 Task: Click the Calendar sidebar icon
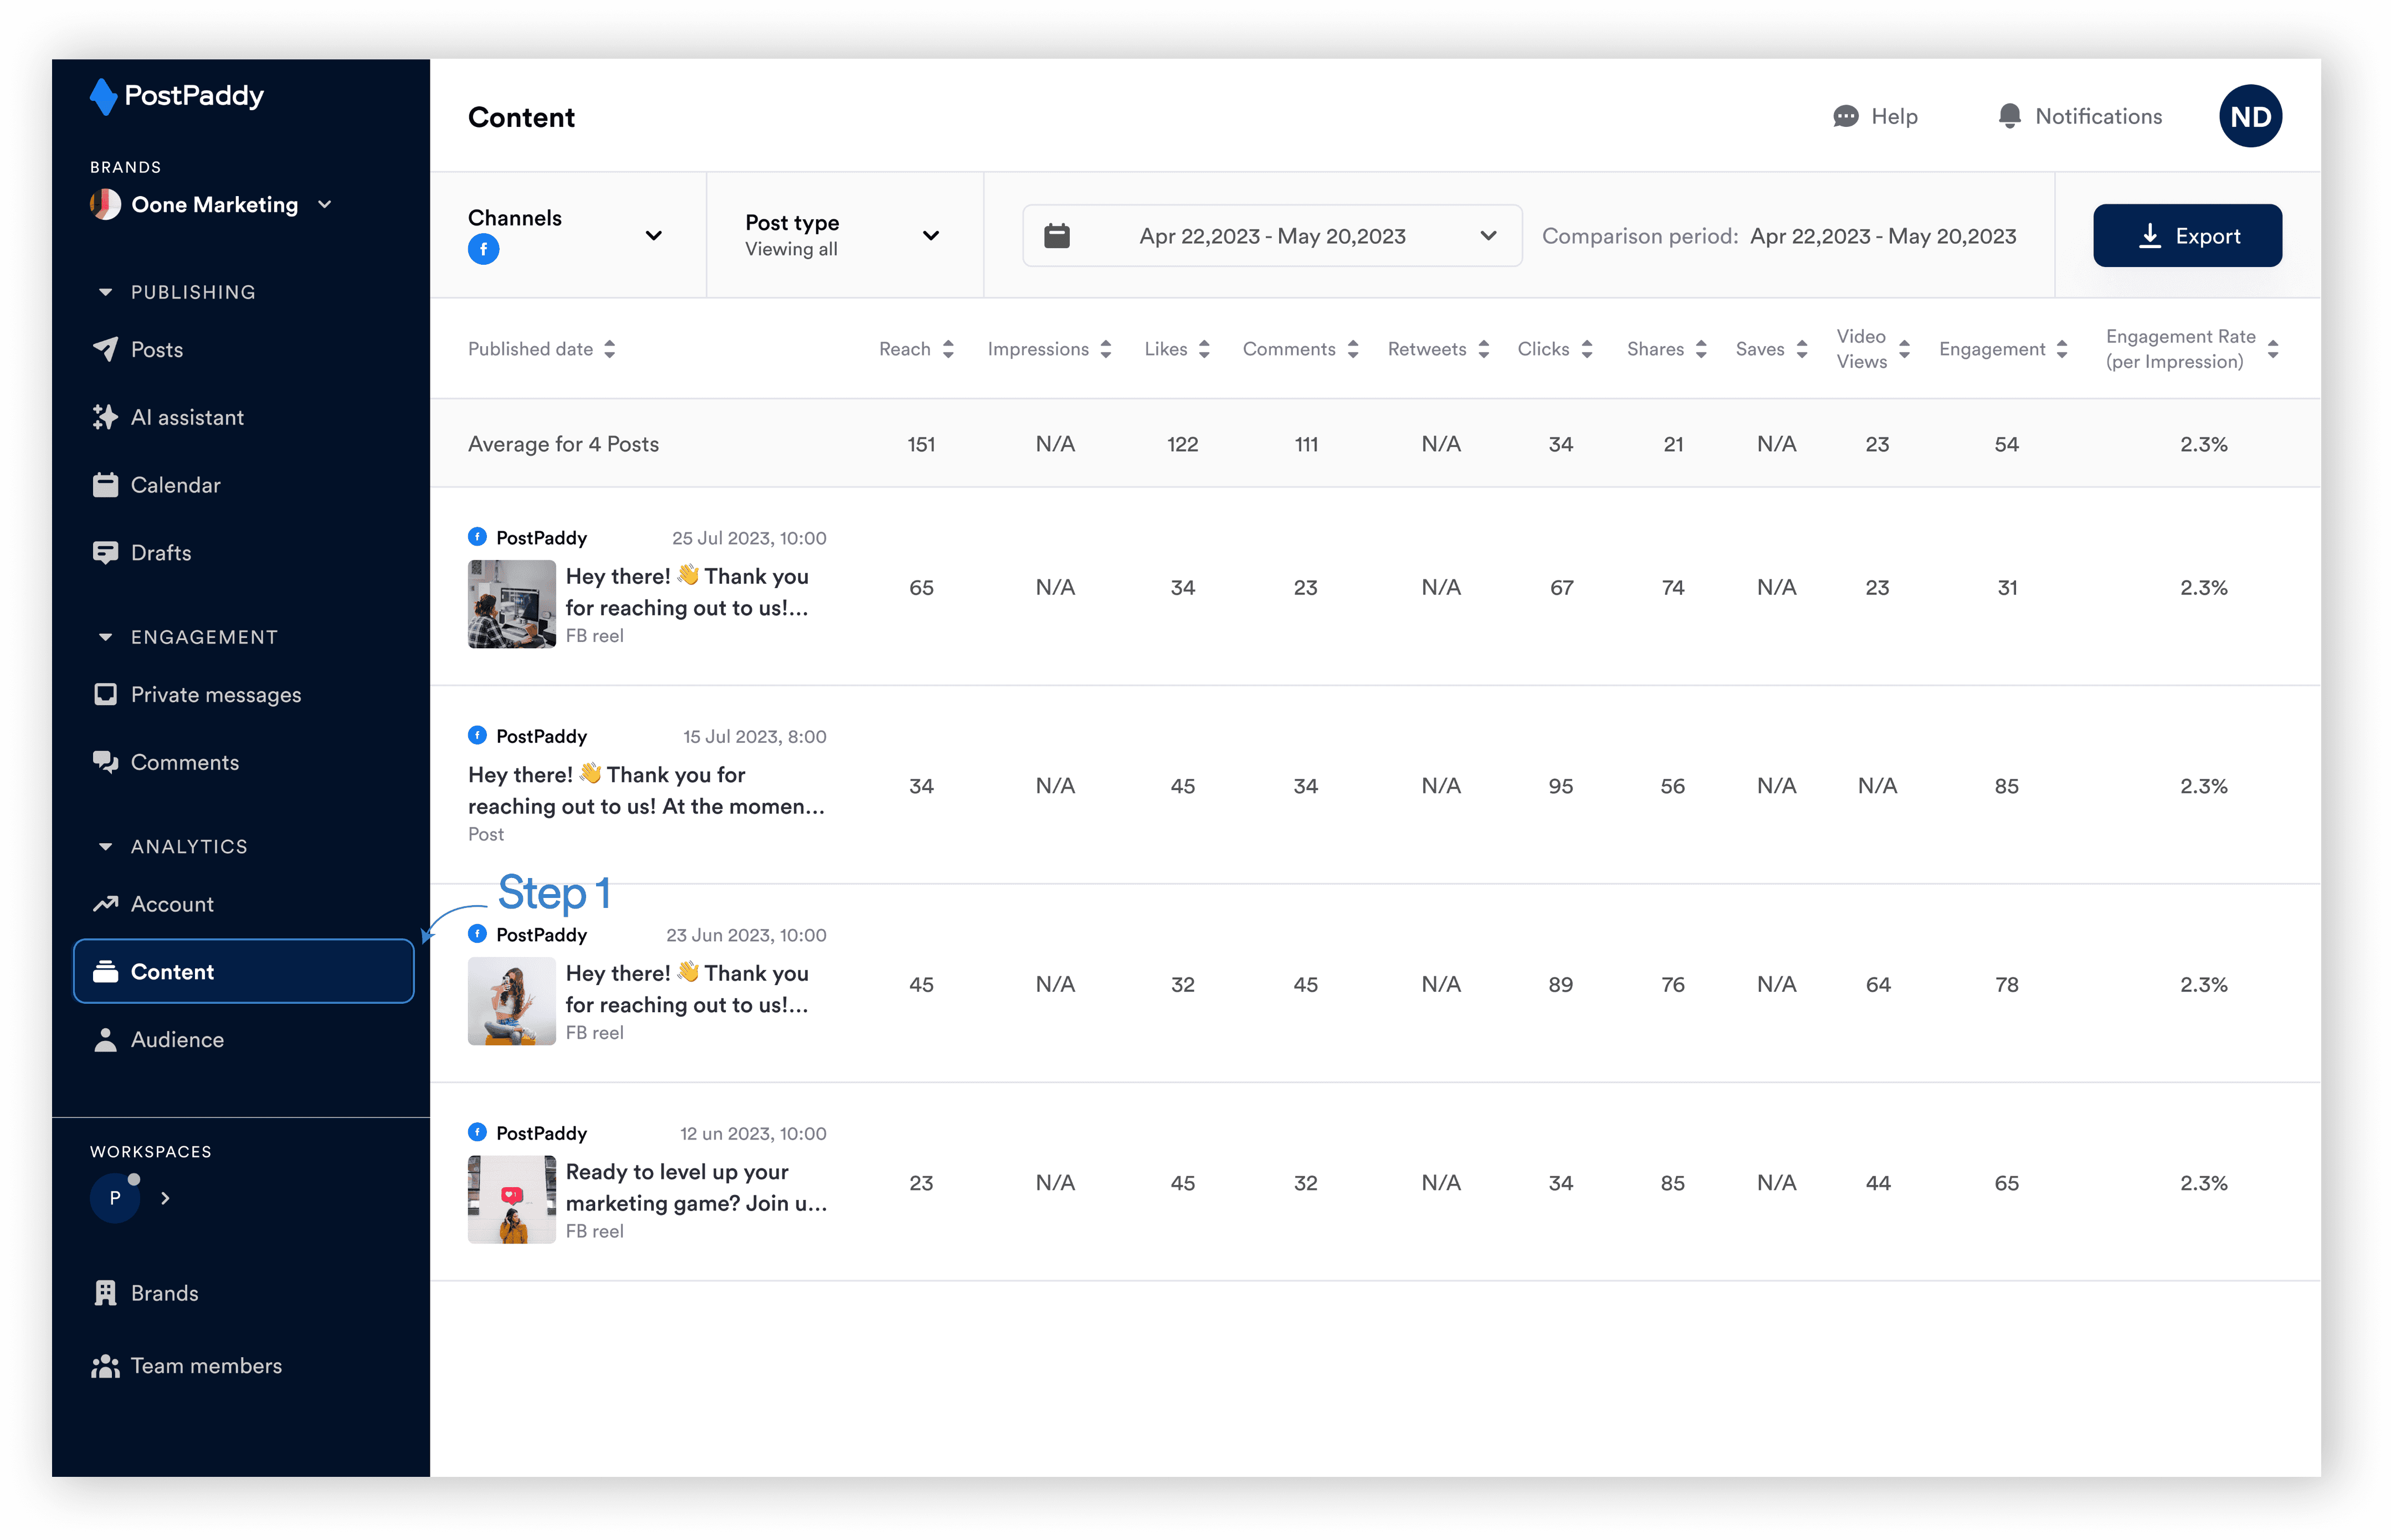tap(105, 485)
